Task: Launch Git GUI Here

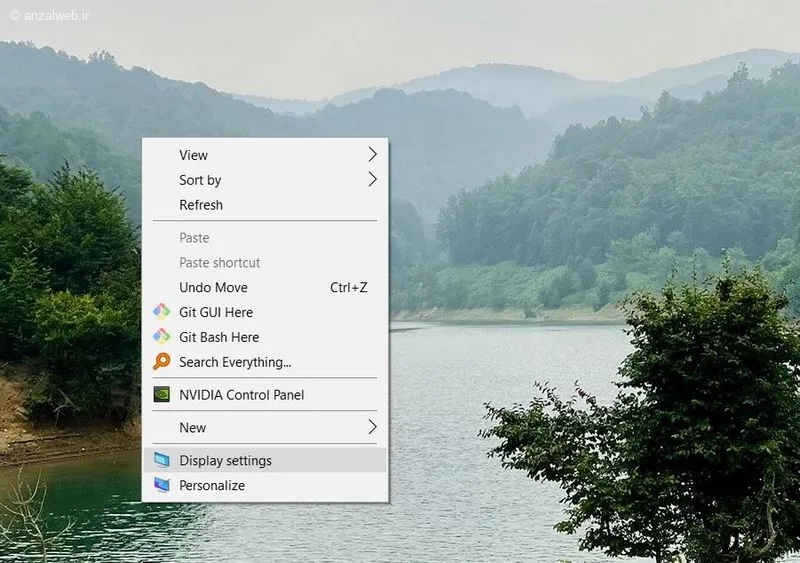Action: pos(265,312)
